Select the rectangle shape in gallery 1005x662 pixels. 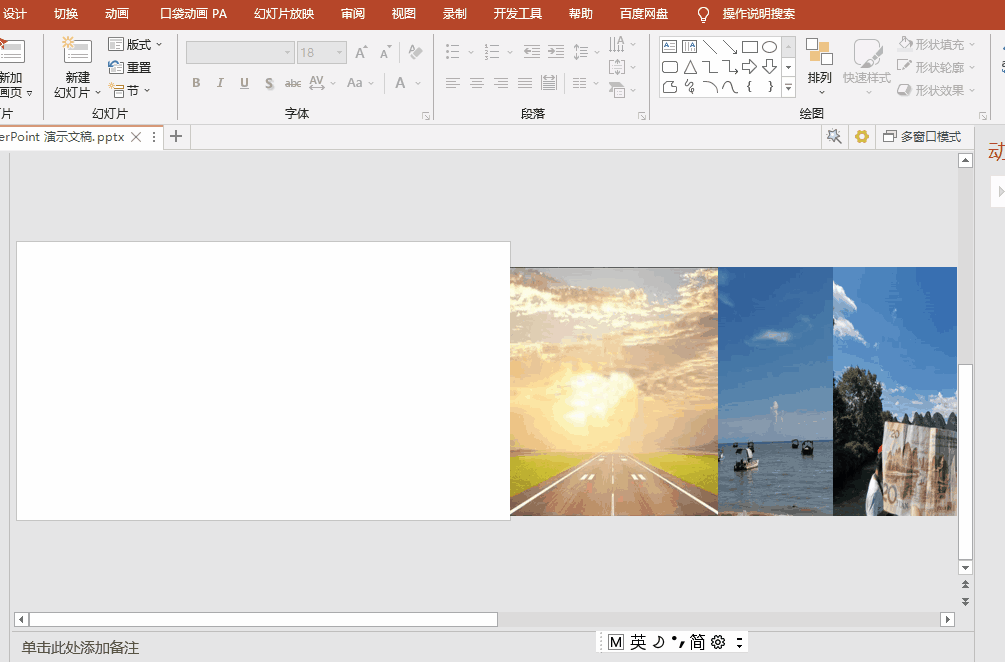click(749, 47)
